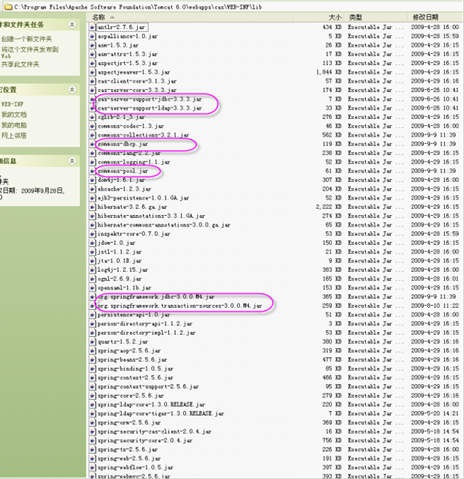Collapse the 其它位置 panel
Screen dimensions: 464x479
point(72,90)
